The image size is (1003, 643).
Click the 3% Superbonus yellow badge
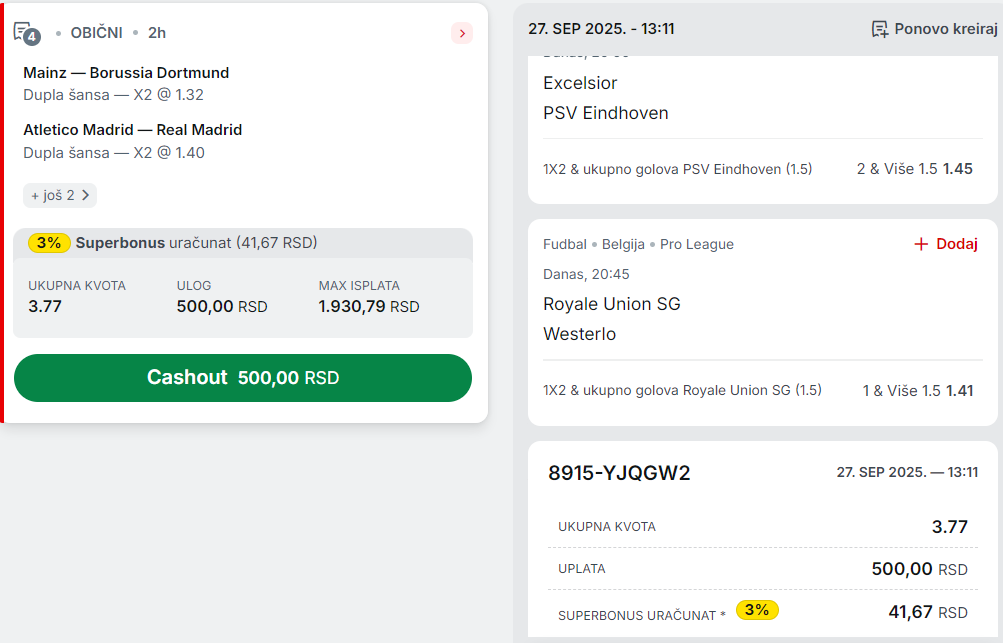49,242
